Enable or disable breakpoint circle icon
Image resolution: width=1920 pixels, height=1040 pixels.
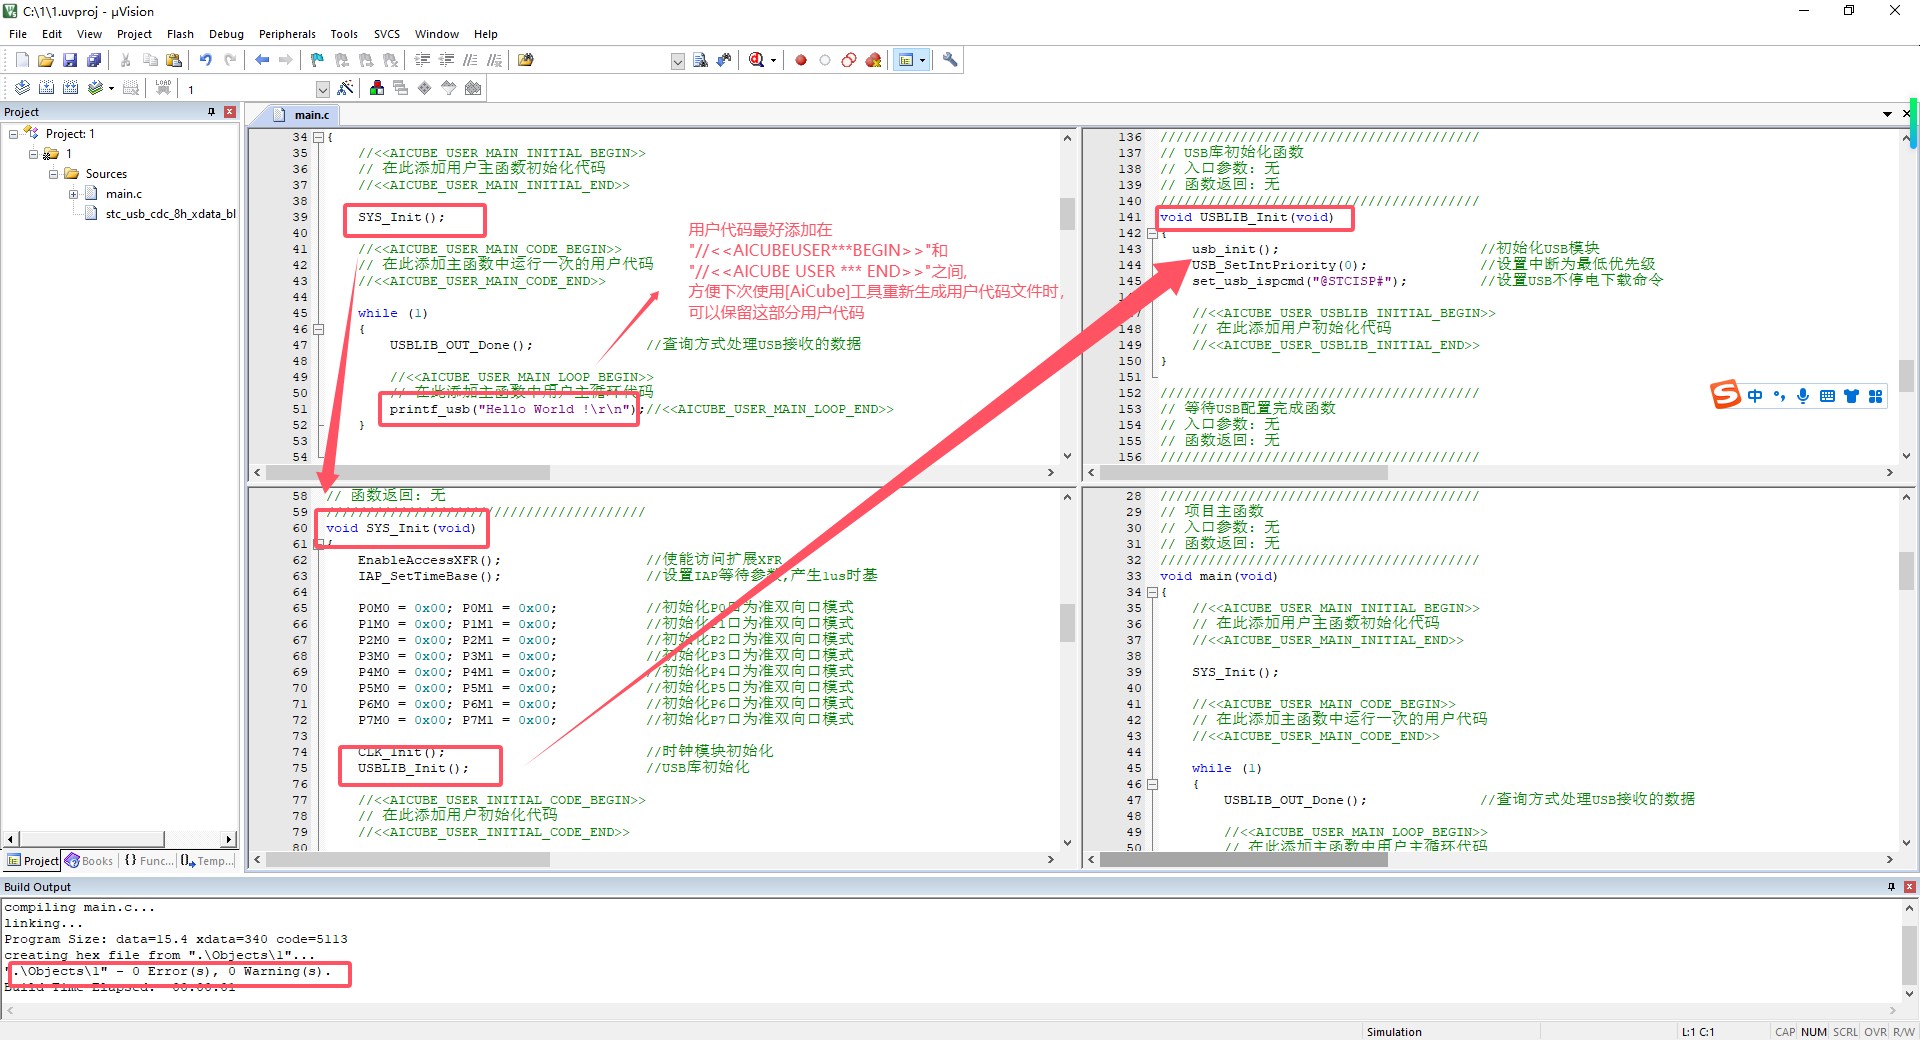(825, 60)
